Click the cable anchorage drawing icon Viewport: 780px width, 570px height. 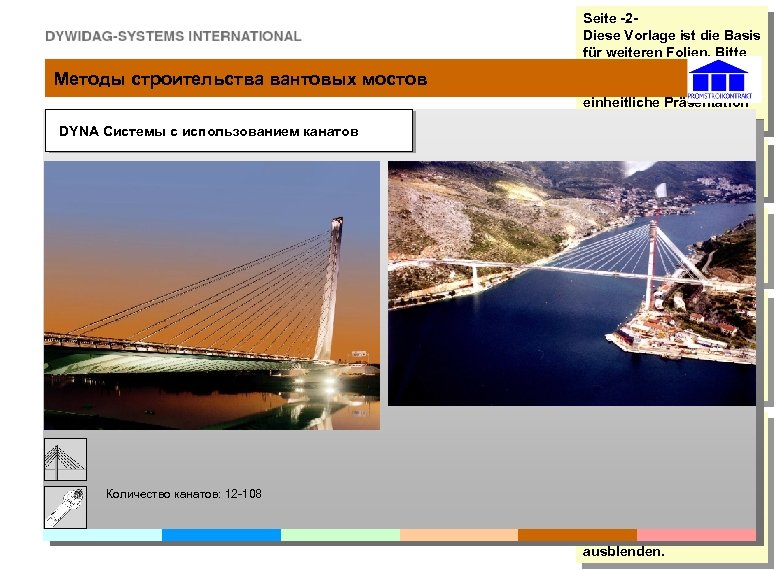coord(65,507)
